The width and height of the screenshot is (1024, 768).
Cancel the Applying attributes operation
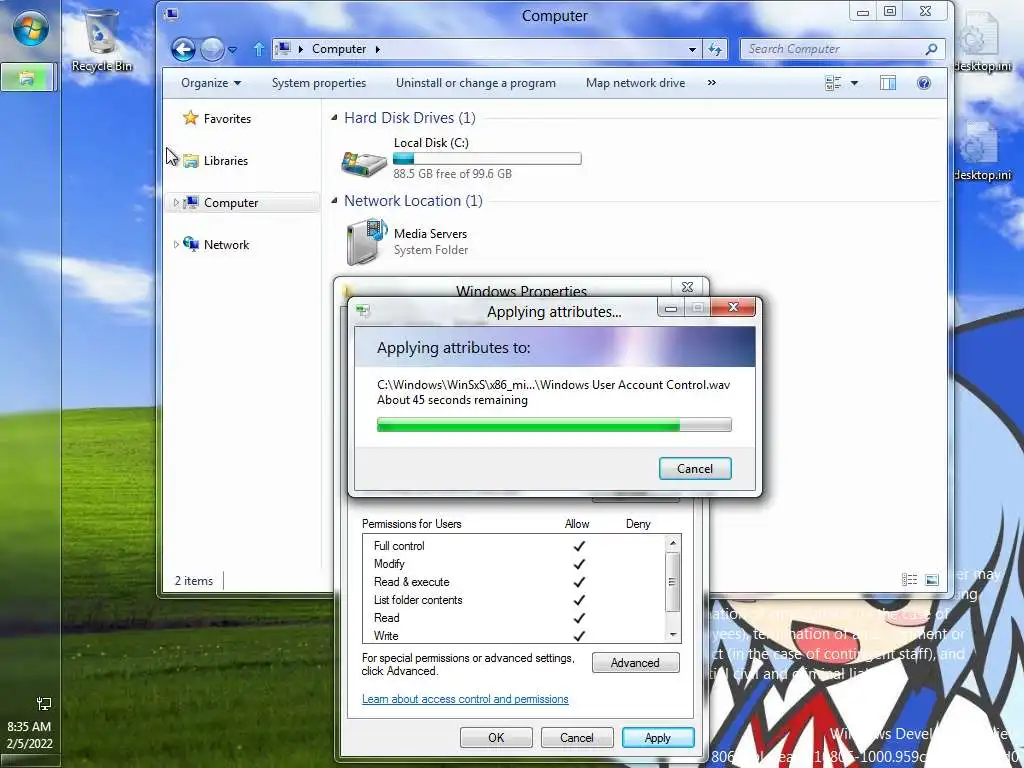[695, 468]
